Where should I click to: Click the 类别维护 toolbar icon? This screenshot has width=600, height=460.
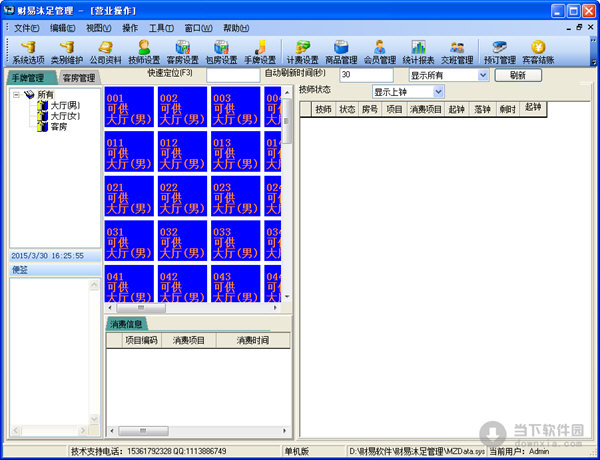(66, 51)
